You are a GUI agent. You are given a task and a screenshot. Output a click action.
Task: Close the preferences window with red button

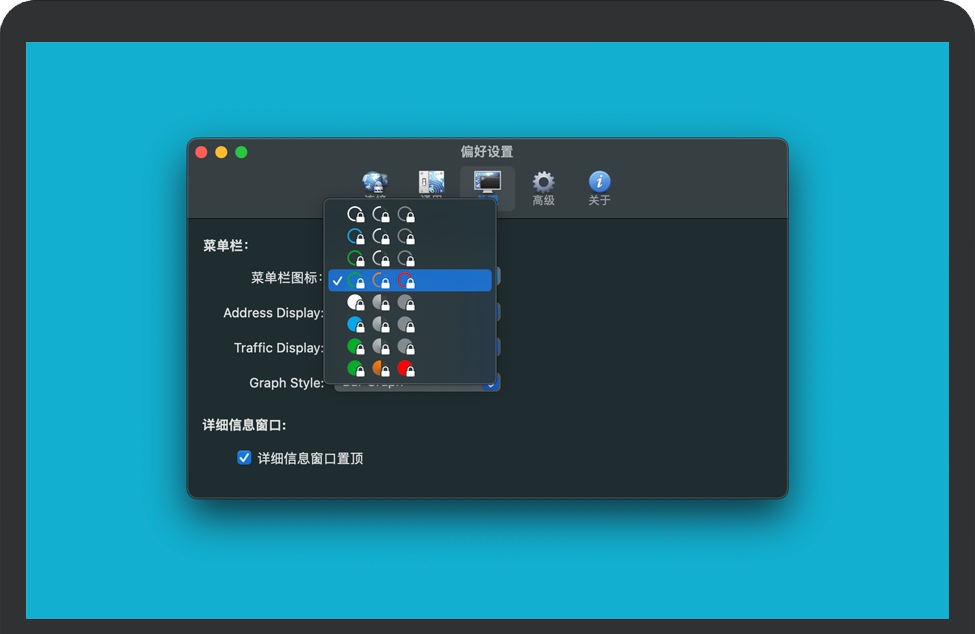(x=201, y=152)
